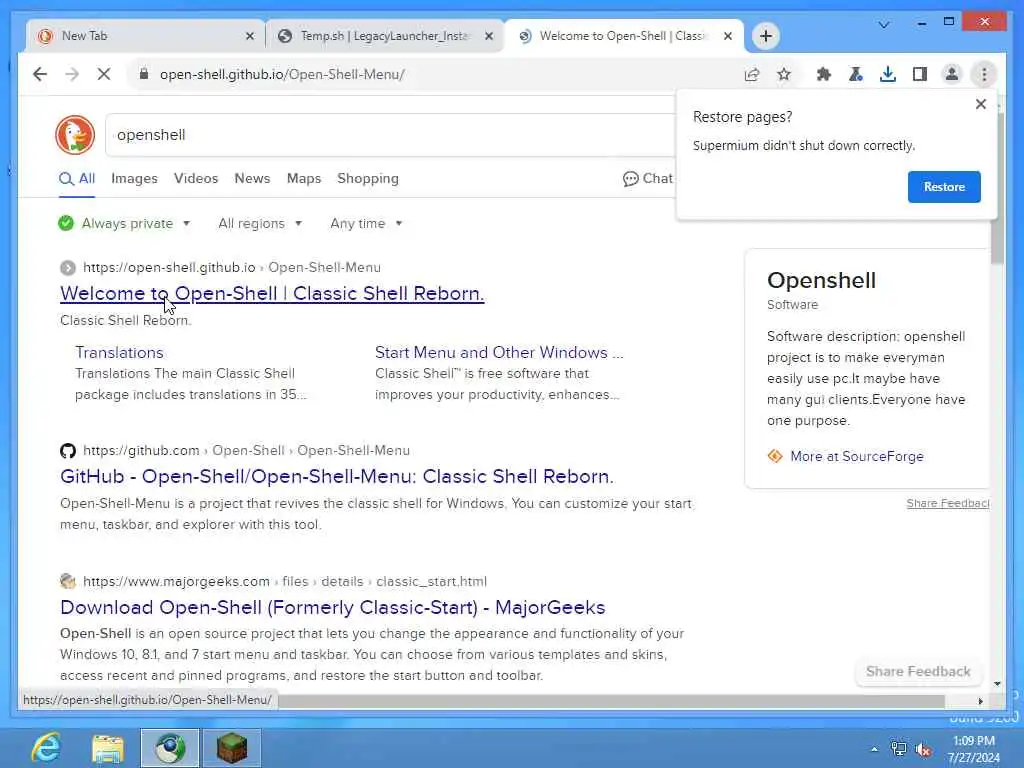Click the SourceForge diamond icon
Viewport: 1024px width, 768px height.
[x=775, y=456]
